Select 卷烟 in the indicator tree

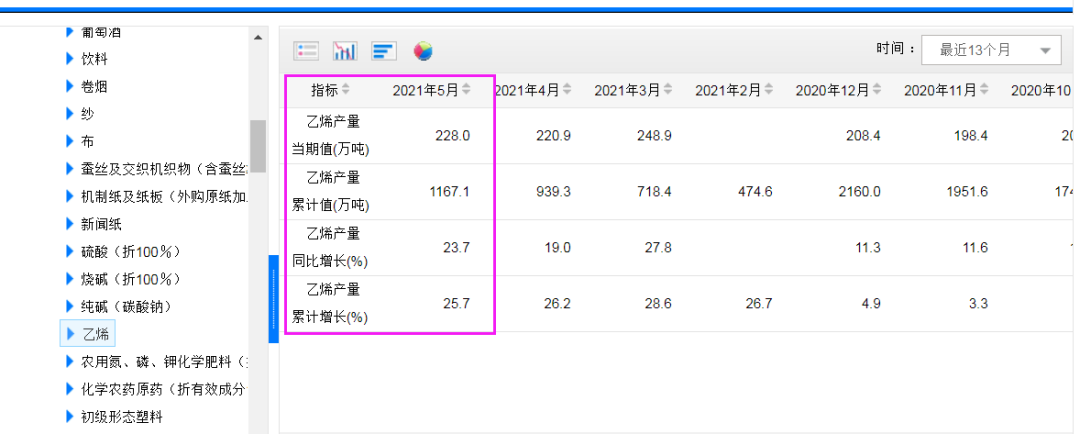[x=94, y=87]
